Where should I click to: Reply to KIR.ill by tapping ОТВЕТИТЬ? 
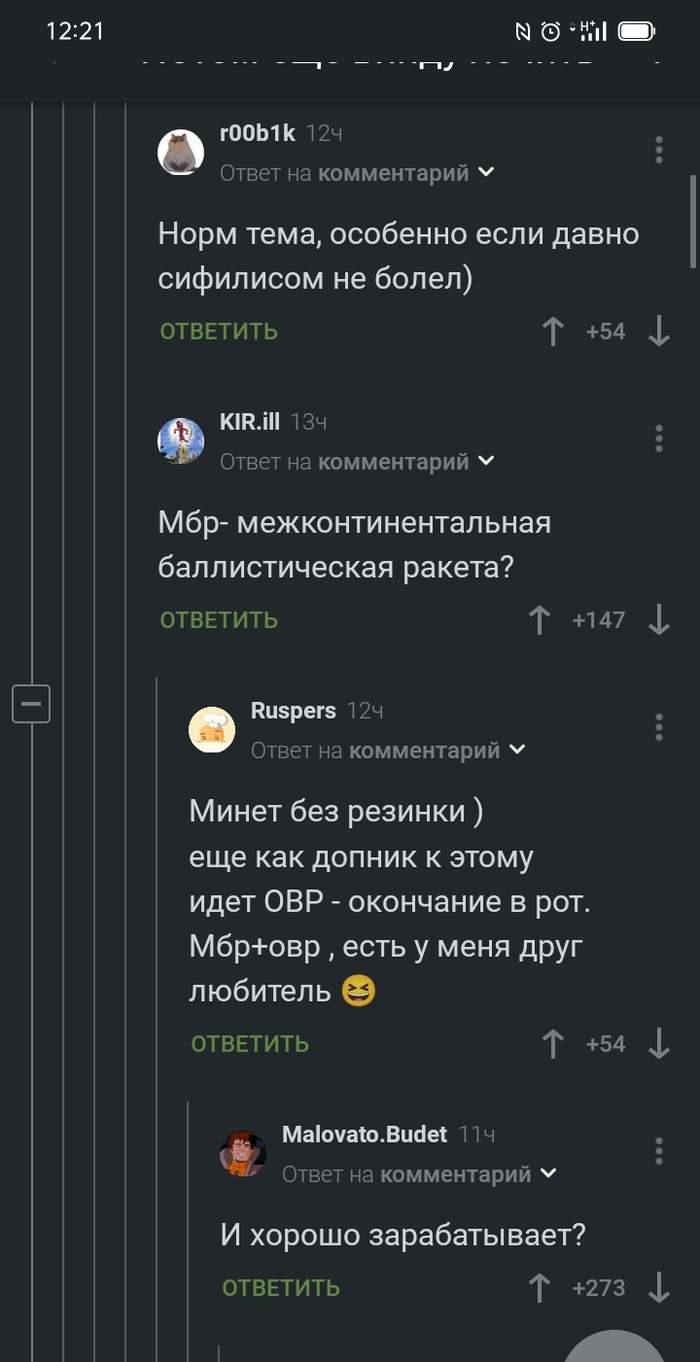pyautogui.click(x=217, y=620)
